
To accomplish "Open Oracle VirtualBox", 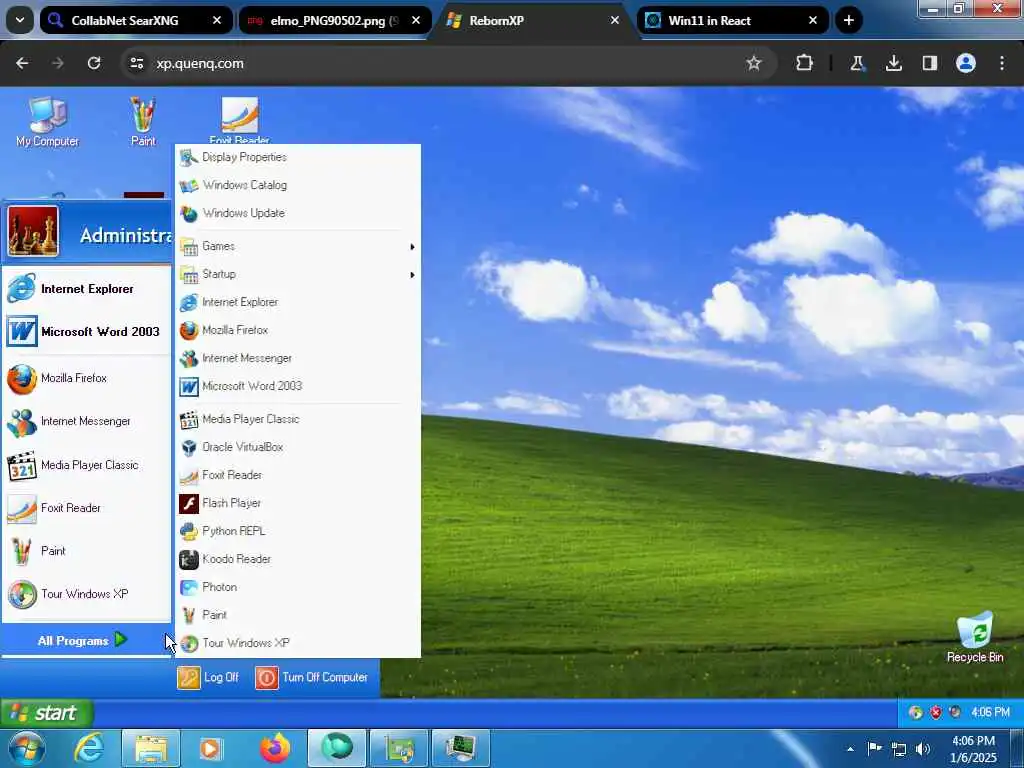I will pyautogui.click(x=298, y=447).
